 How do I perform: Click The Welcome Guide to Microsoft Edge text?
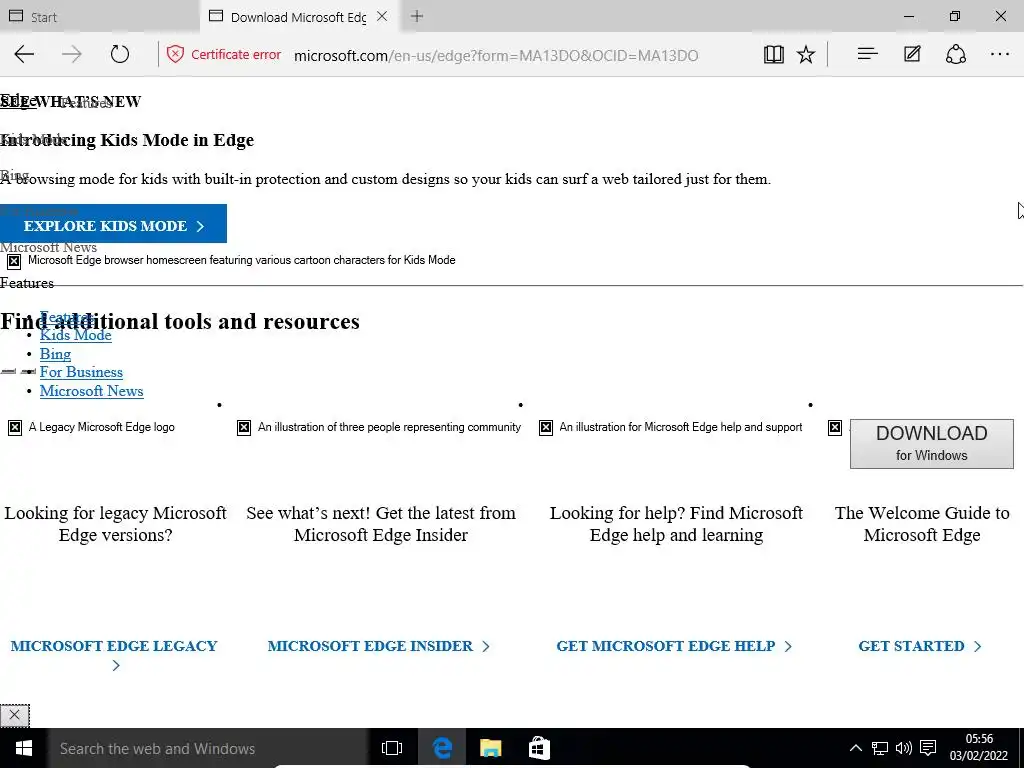point(921,524)
